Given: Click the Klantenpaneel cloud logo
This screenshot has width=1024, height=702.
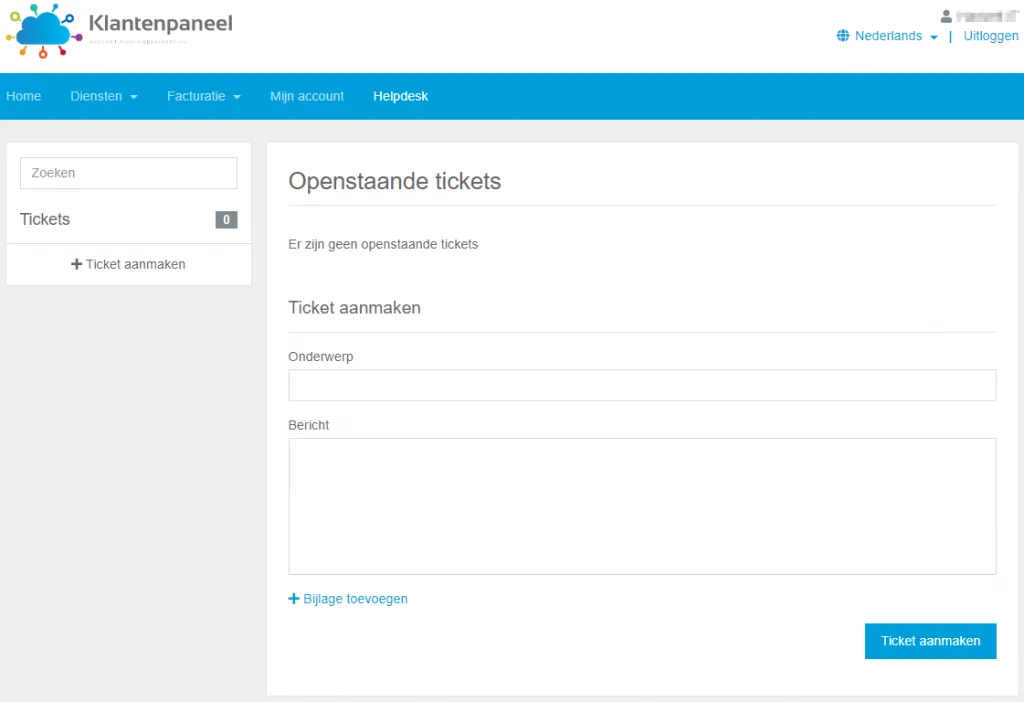Looking at the screenshot, I should point(44,31).
